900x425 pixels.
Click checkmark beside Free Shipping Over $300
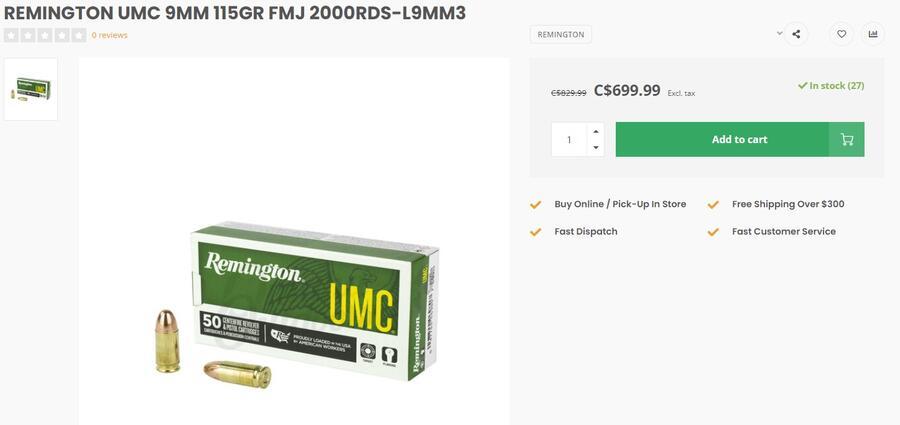[713, 204]
